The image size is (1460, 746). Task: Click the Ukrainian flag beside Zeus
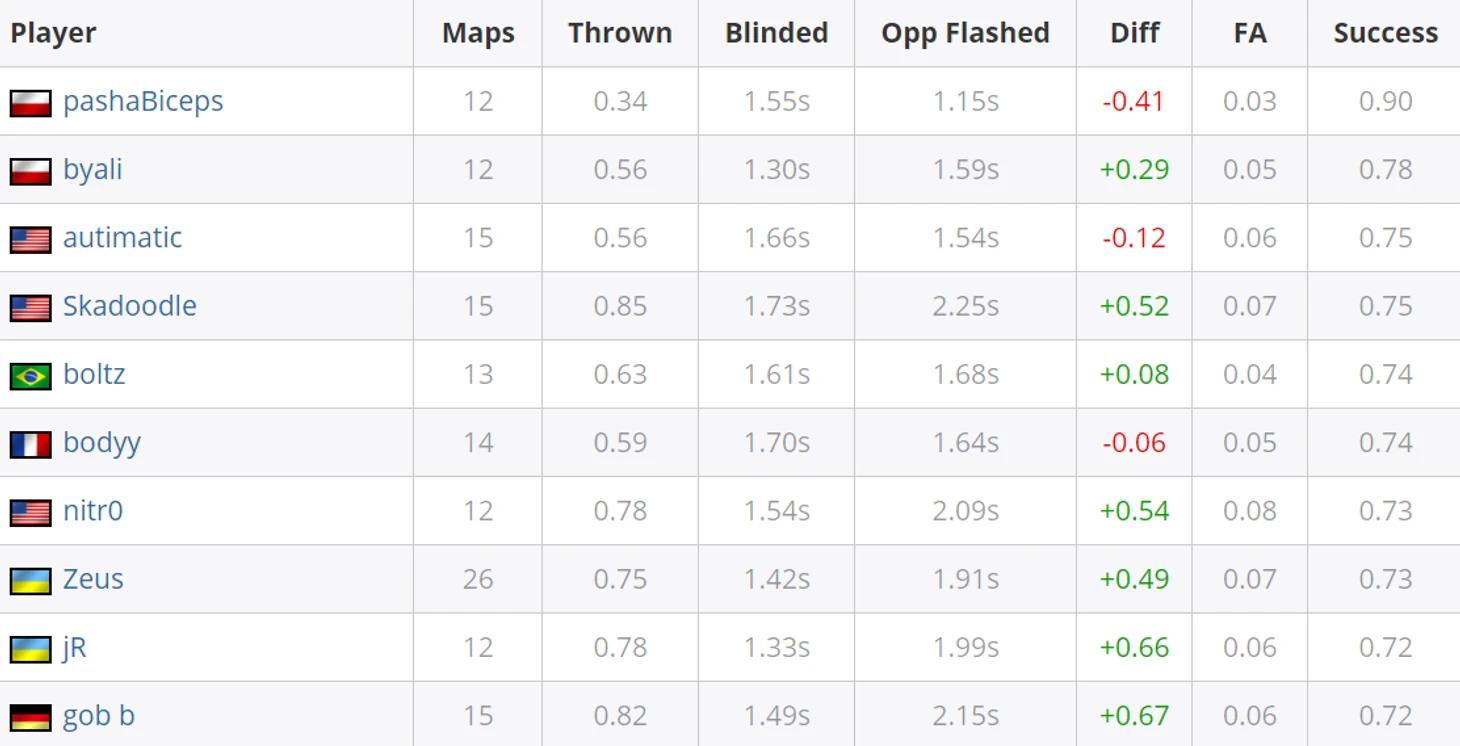[x=31, y=581]
